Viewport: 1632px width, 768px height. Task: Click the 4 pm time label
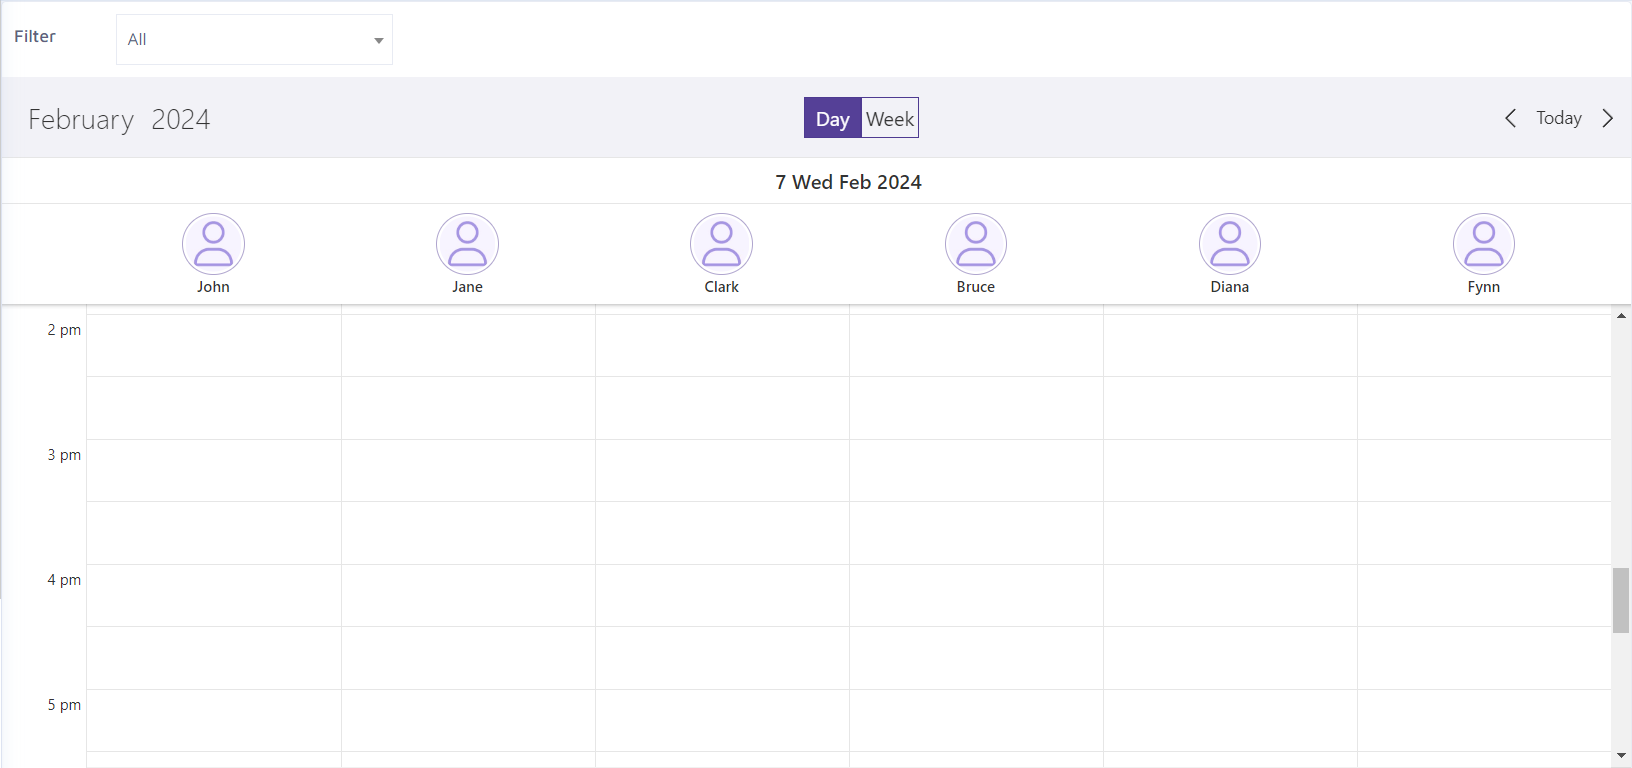tap(64, 580)
